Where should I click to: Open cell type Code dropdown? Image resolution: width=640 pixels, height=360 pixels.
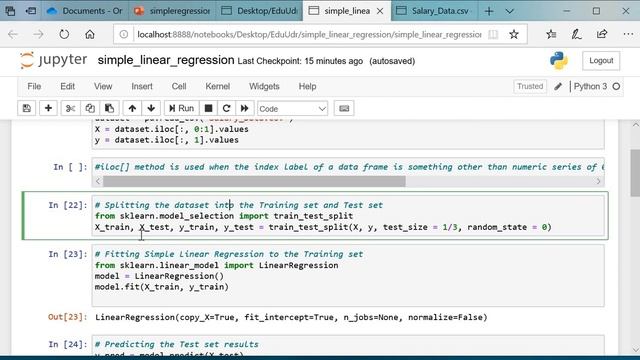(x=292, y=109)
